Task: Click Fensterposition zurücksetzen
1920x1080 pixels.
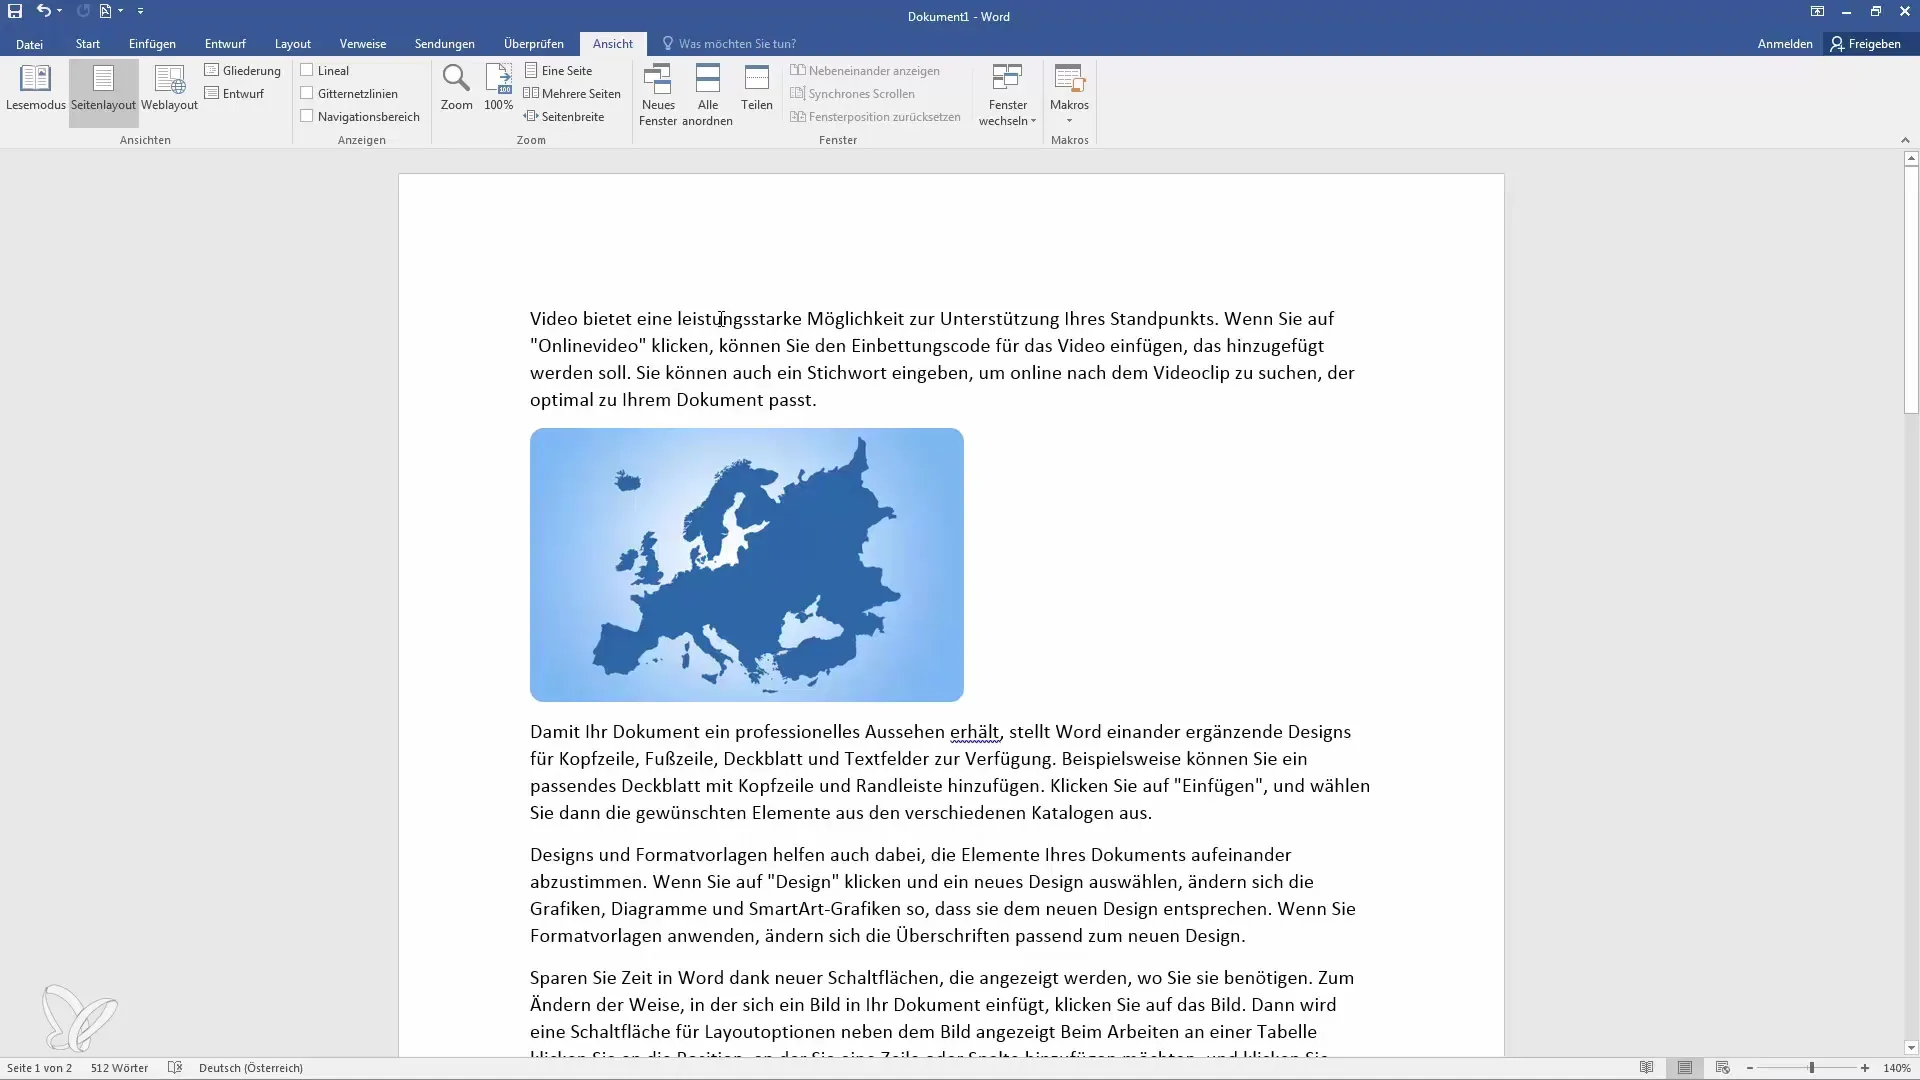Action: click(x=875, y=116)
